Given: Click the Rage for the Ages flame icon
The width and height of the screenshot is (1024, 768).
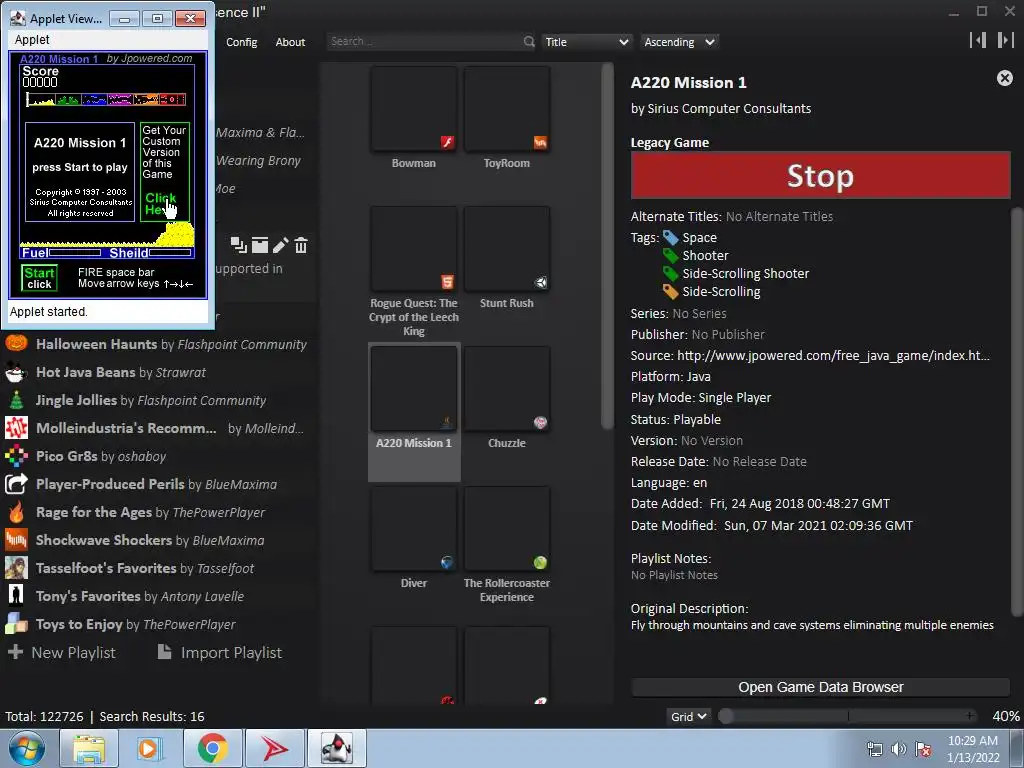Looking at the screenshot, I should point(16,512).
